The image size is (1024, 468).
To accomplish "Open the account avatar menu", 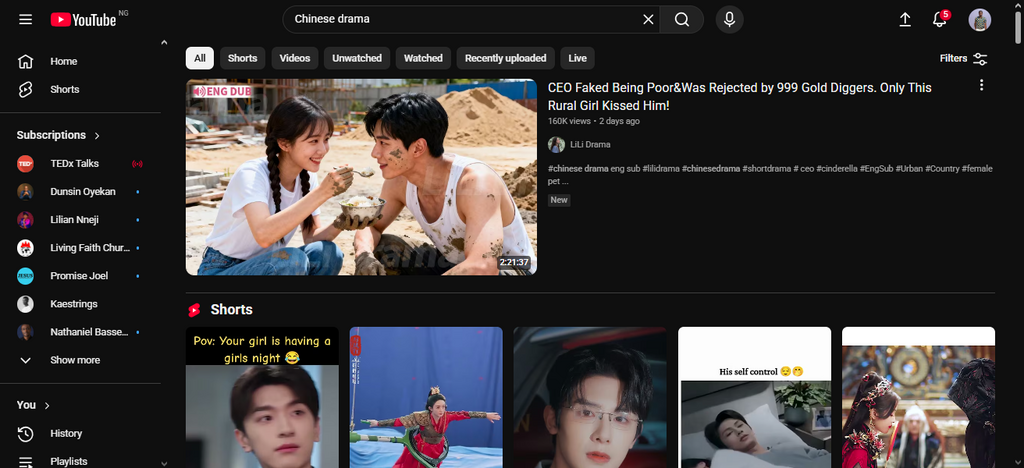I will 979,20.
